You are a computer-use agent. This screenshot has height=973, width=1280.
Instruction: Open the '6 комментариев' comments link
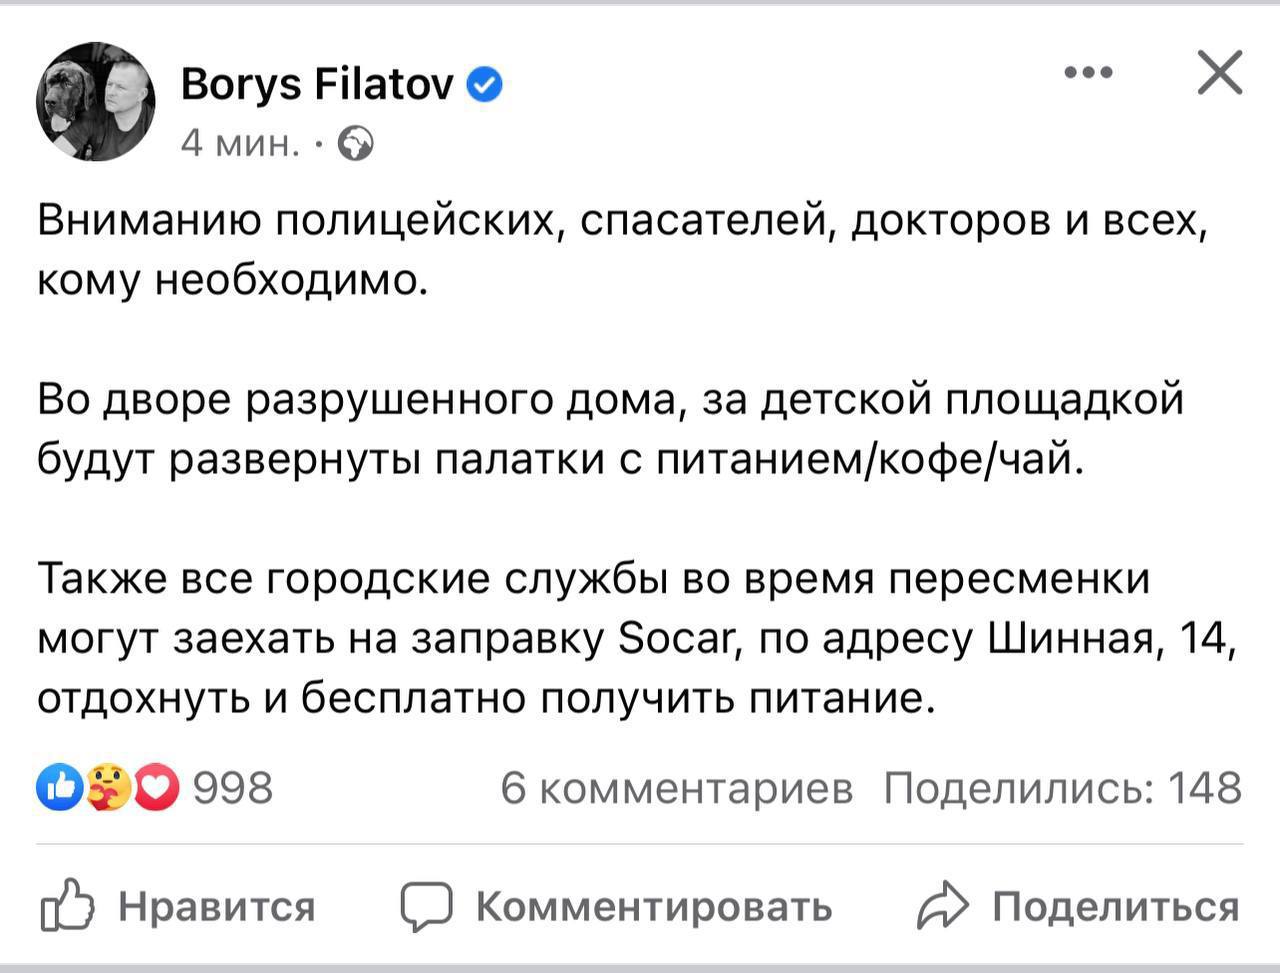tap(677, 788)
